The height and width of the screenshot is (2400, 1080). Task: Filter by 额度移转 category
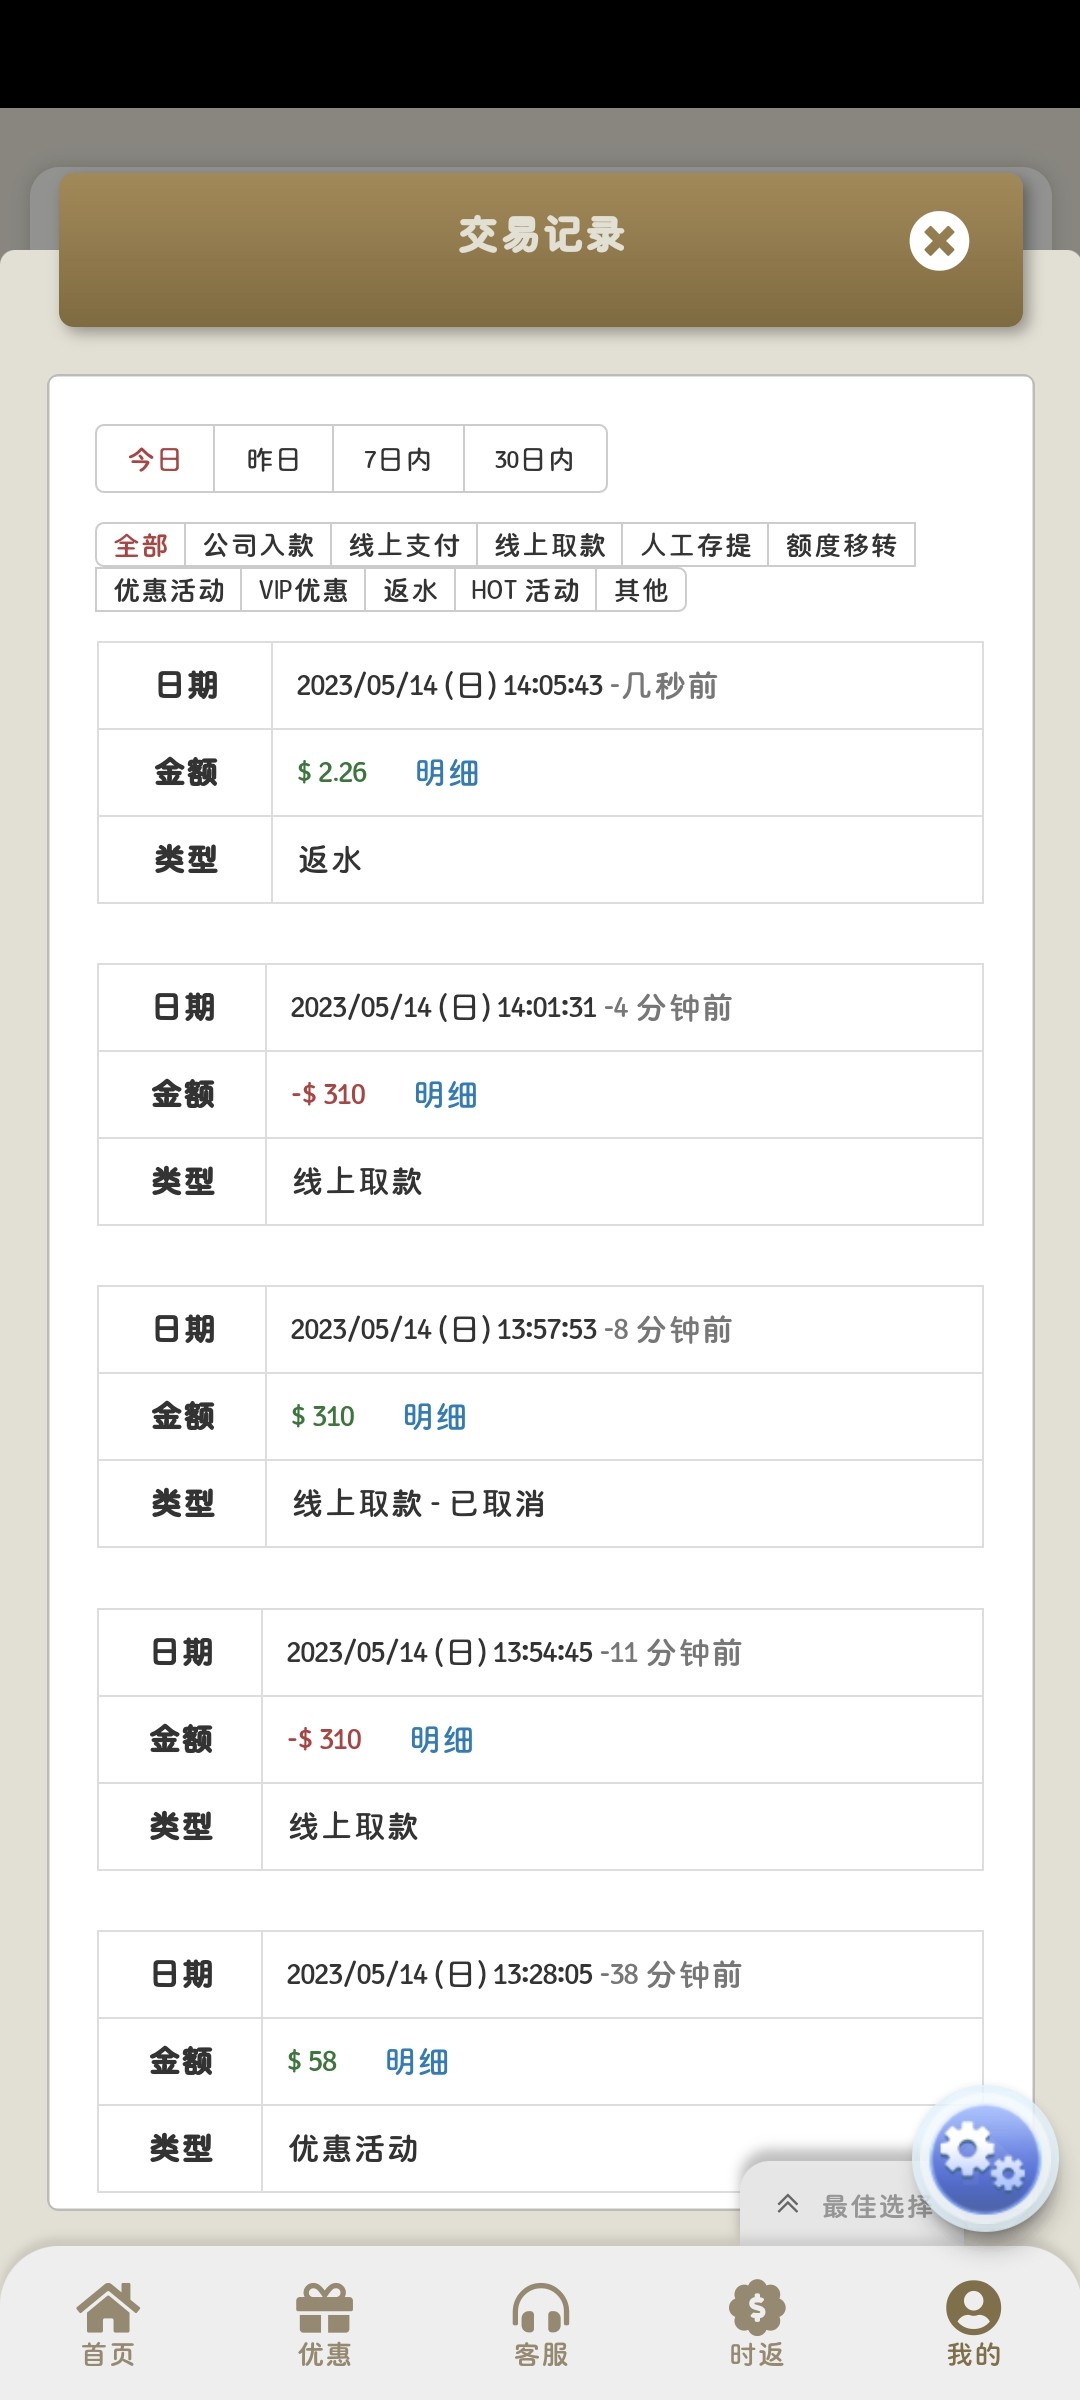(x=841, y=545)
